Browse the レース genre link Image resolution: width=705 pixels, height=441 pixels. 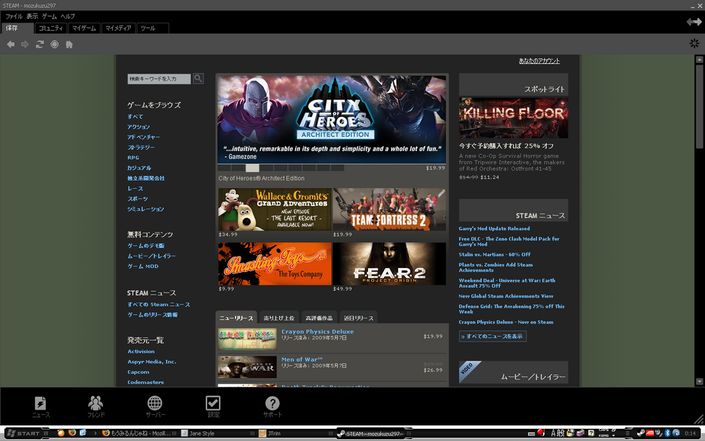pyautogui.click(x=135, y=188)
